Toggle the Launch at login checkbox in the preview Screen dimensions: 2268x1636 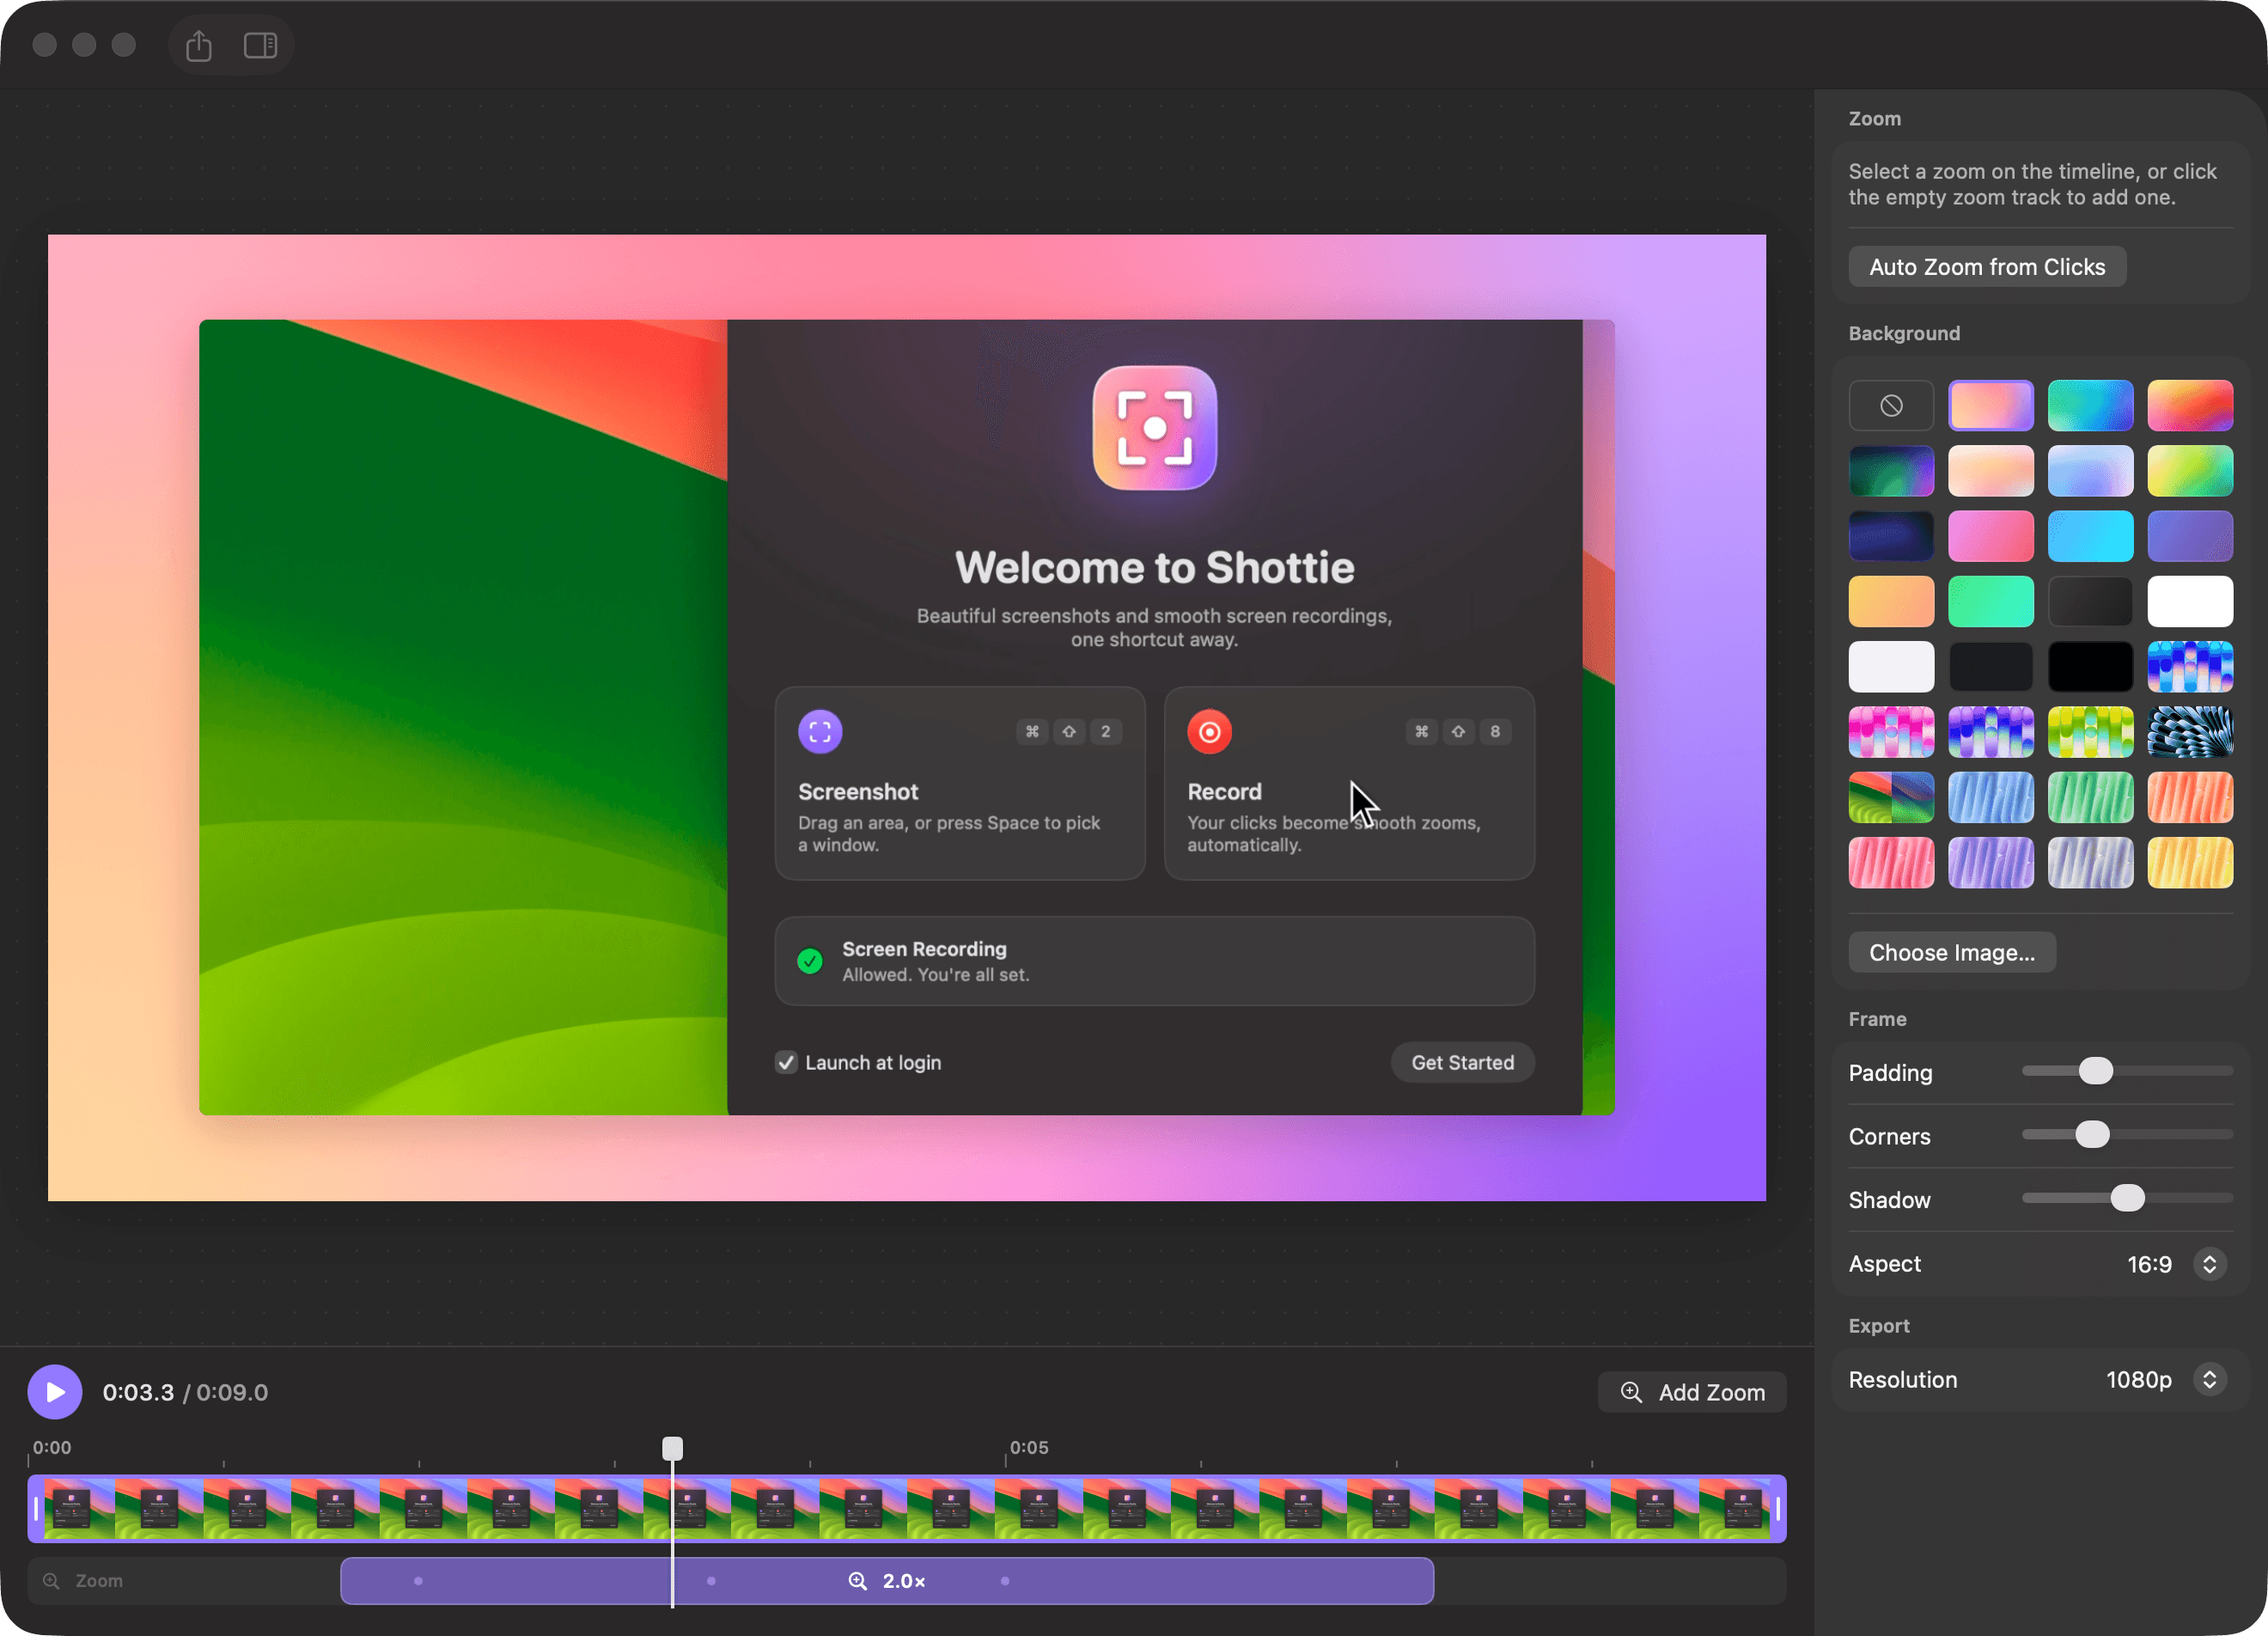click(787, 1062)
